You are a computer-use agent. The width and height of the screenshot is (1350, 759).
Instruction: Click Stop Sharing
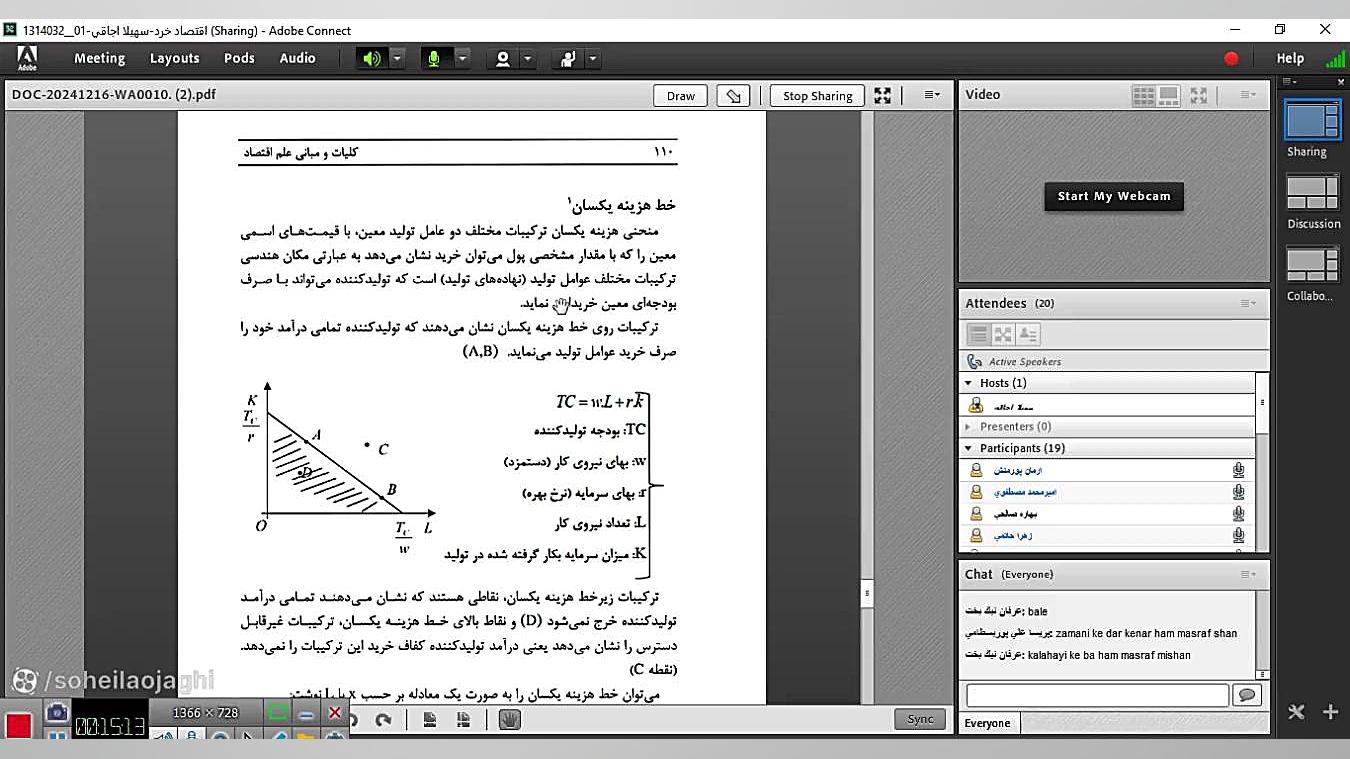coord(818,96)
